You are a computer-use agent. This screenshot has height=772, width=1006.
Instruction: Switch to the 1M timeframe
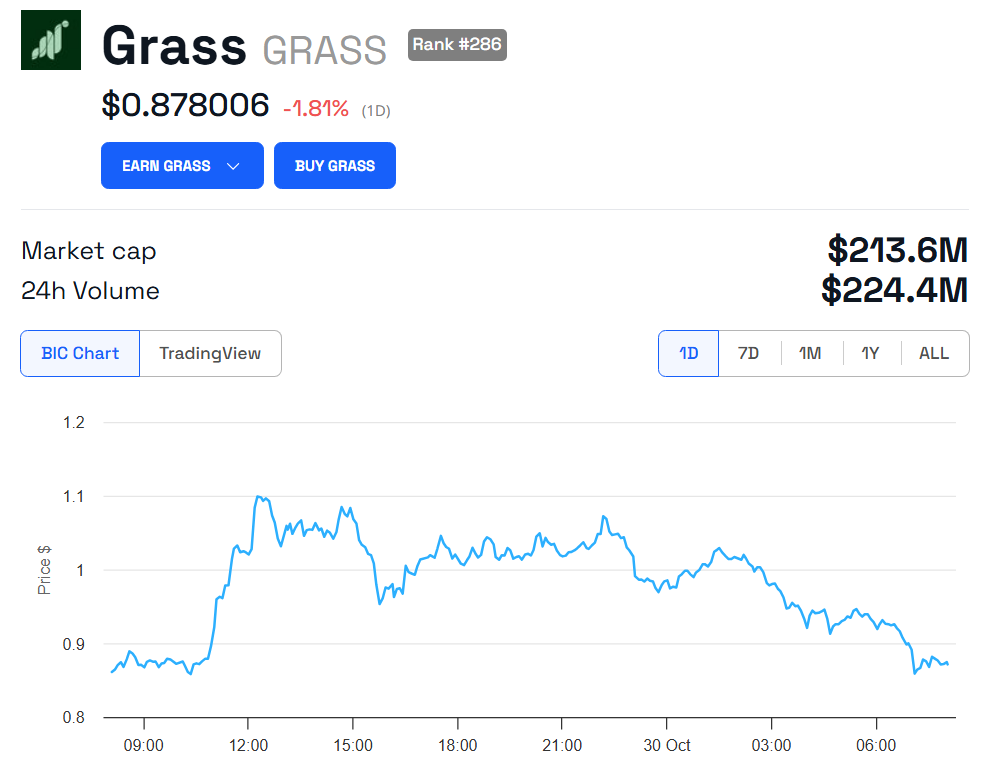point(810,353)
